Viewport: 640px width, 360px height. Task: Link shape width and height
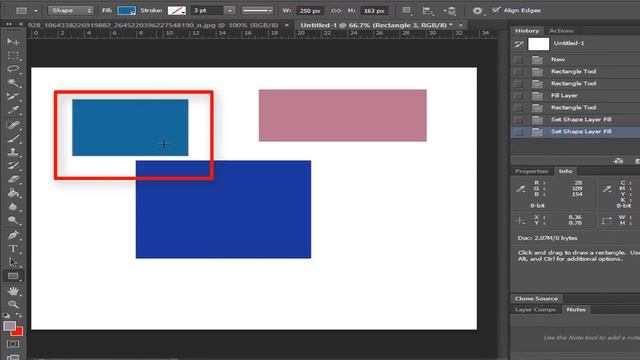(x=336, y=11)
